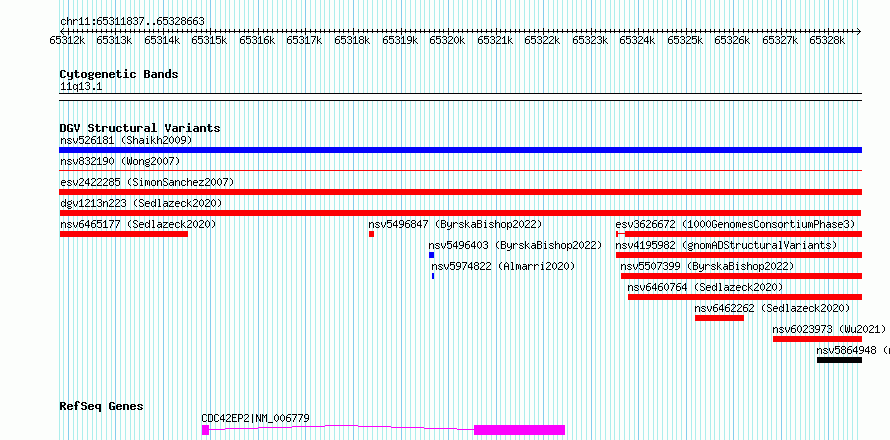Viewport: 890px width, 440px height.
Task: Click the DGV Structural Variants track title
Action: click(140, 128)
